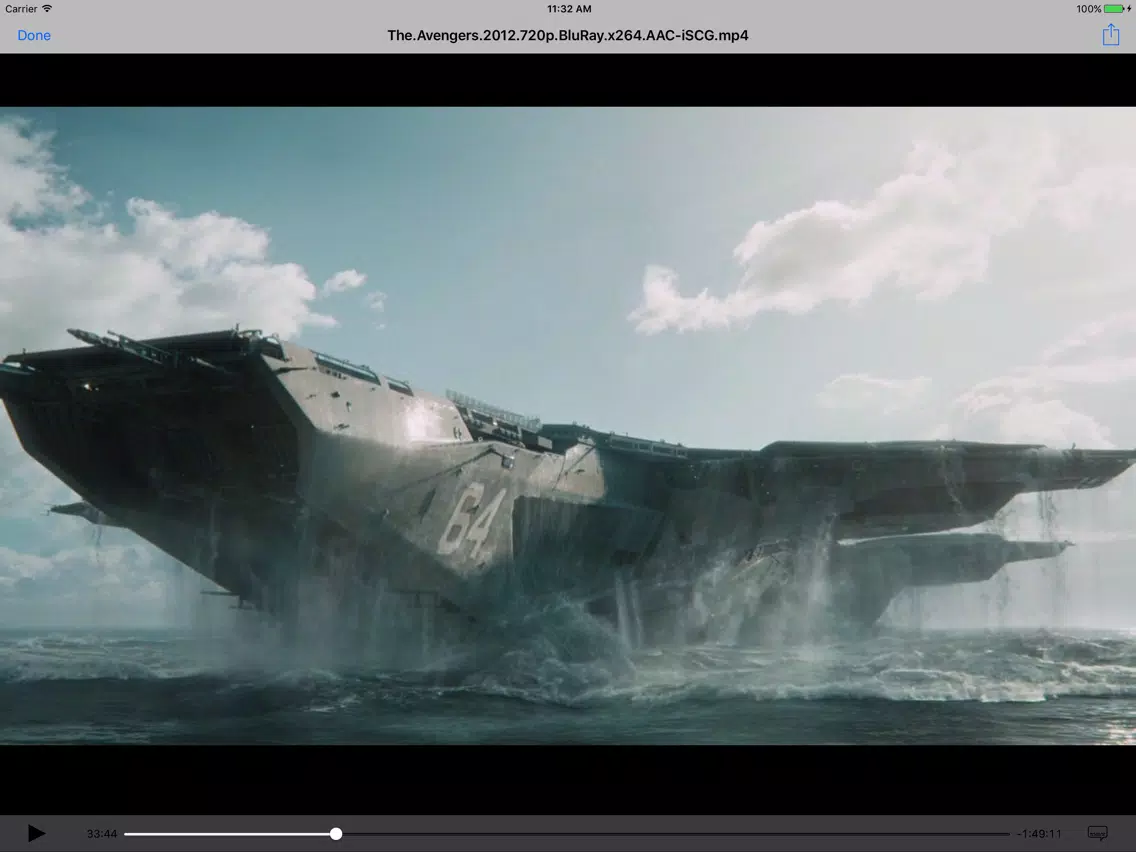
Task: Click the Carrier label in status bar
Action: click(21, 9)
